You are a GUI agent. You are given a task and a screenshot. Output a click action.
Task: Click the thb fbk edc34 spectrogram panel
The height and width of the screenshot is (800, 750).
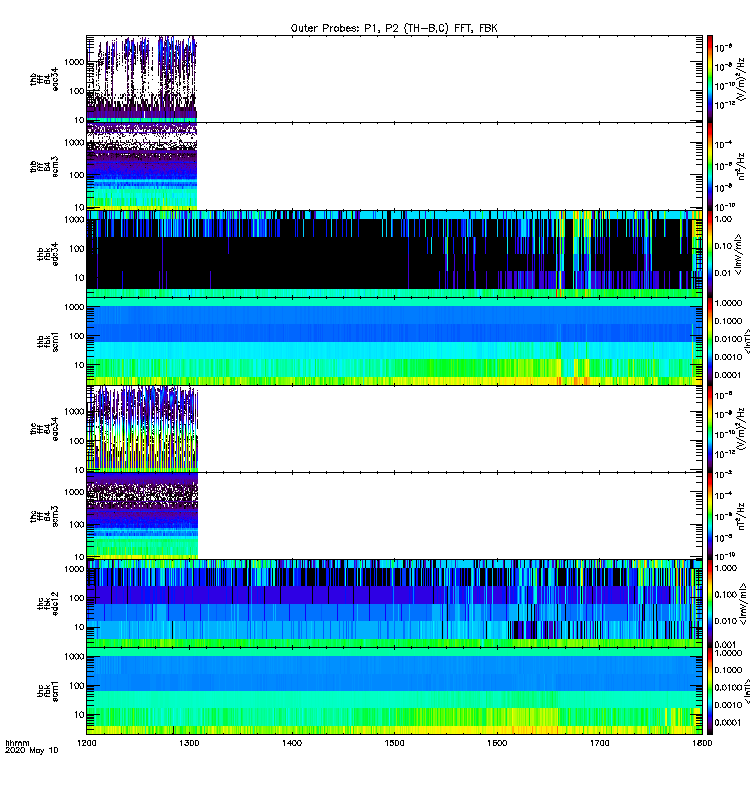coord(394,254)
